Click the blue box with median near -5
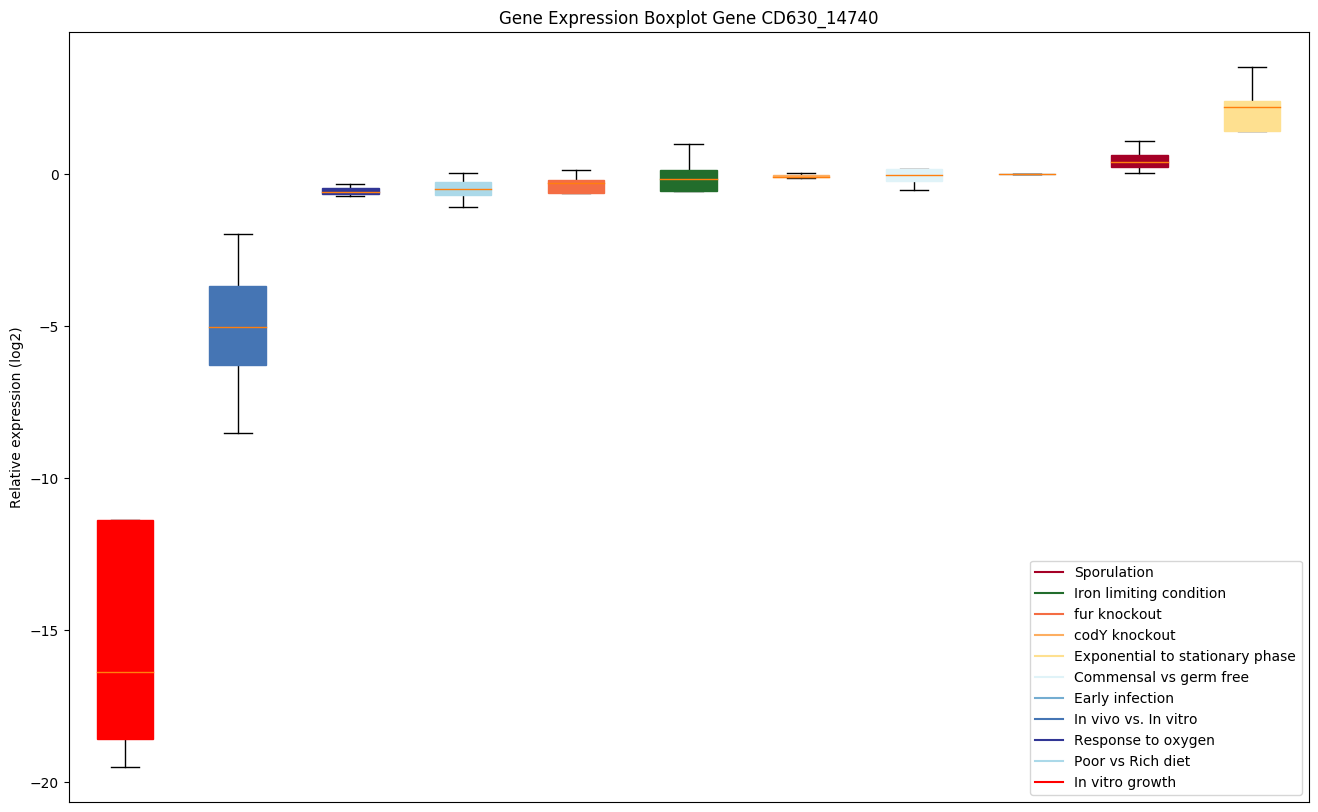Image resolution: width=1318 pixels, height=812 pixels. click(x=238, y=325)
